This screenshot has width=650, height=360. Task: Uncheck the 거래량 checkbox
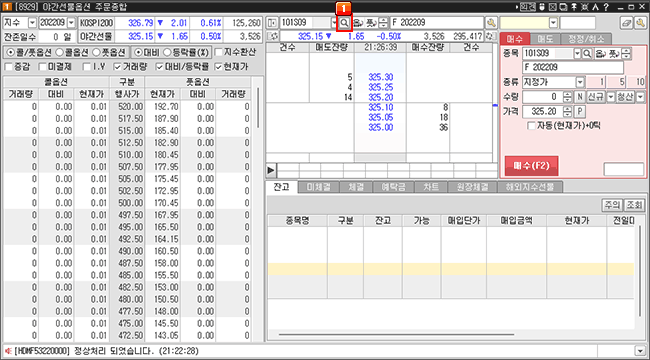[117, 66]
